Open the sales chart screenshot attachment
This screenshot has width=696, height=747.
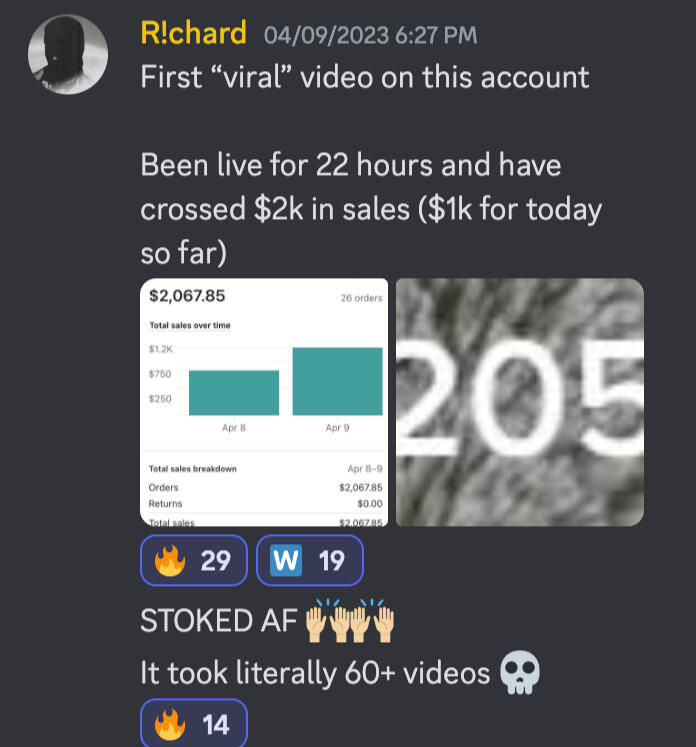(264, 402)
